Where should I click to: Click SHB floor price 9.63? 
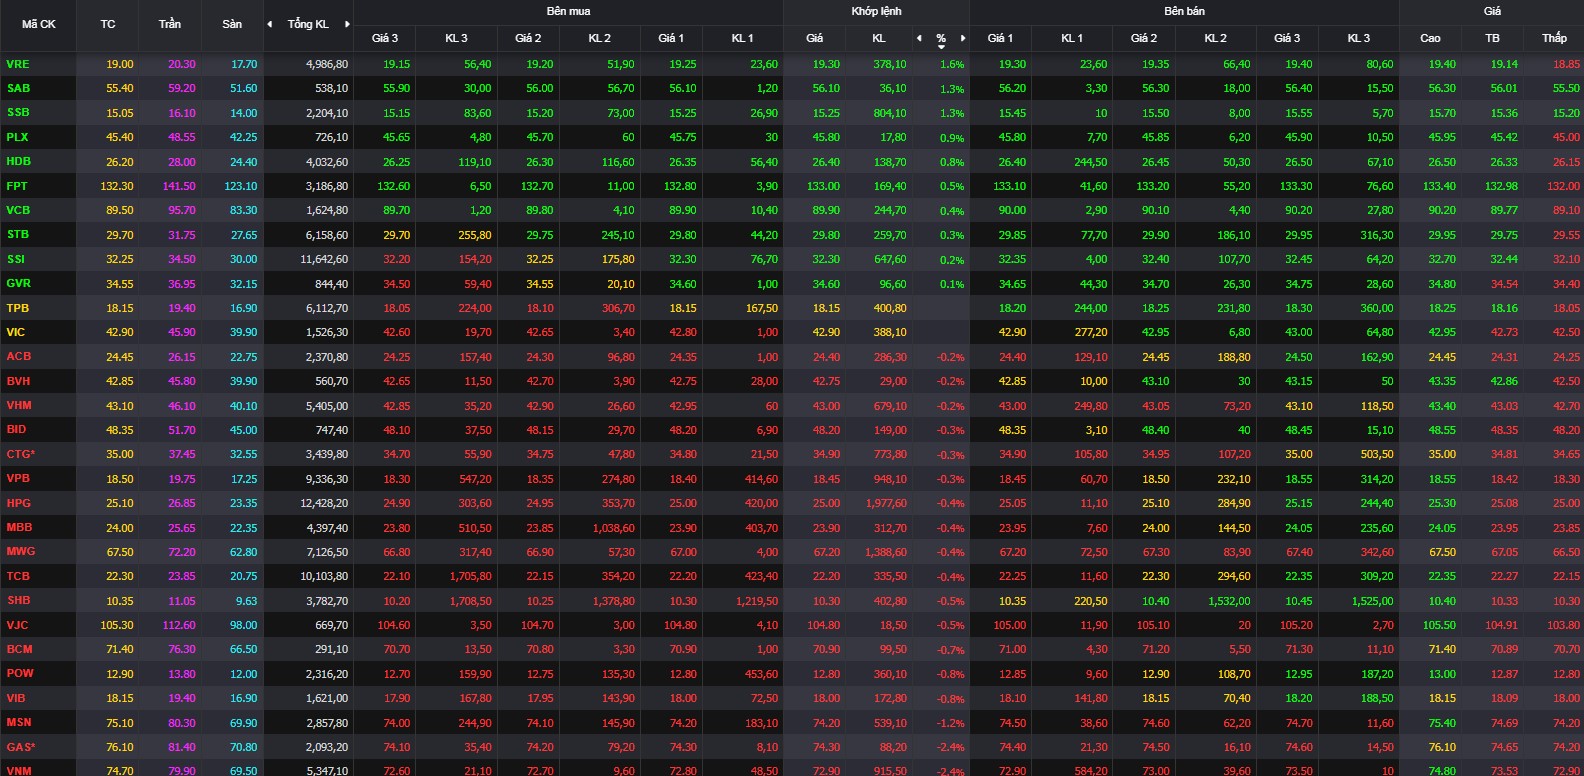click(x=246, y=601)
